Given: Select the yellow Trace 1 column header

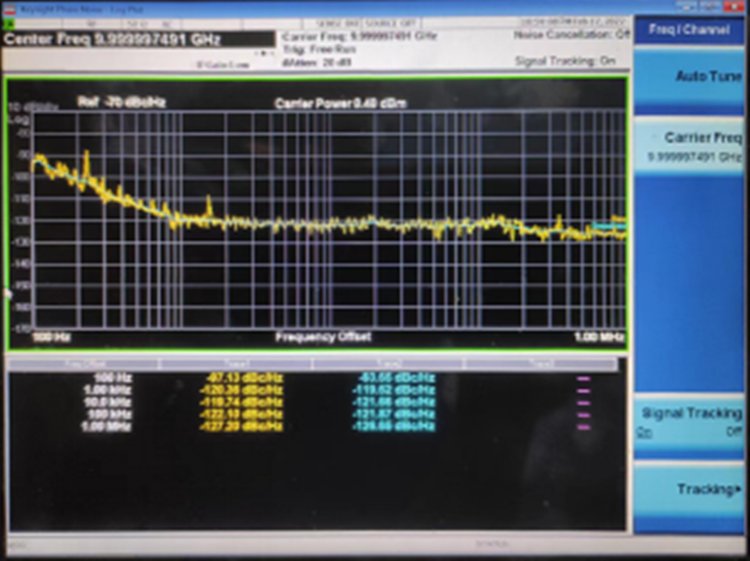Looking at the screenshot, I should 235,364.
